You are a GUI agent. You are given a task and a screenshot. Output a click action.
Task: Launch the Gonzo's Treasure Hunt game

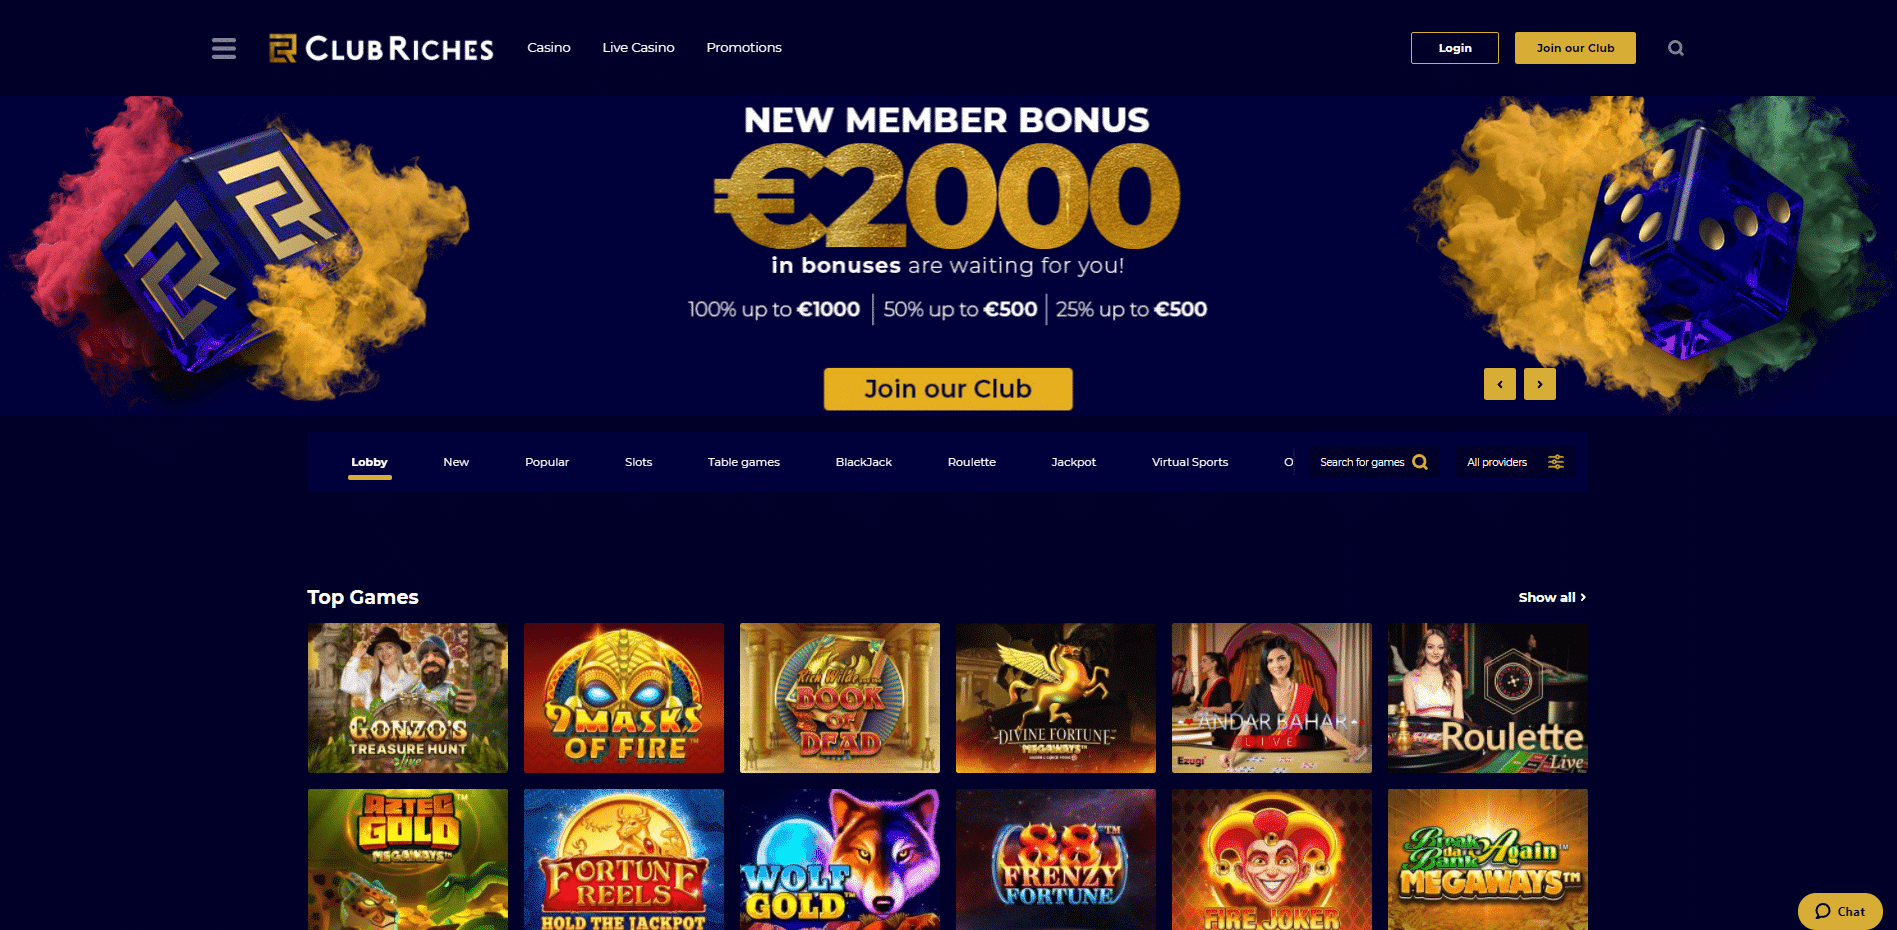408,698
